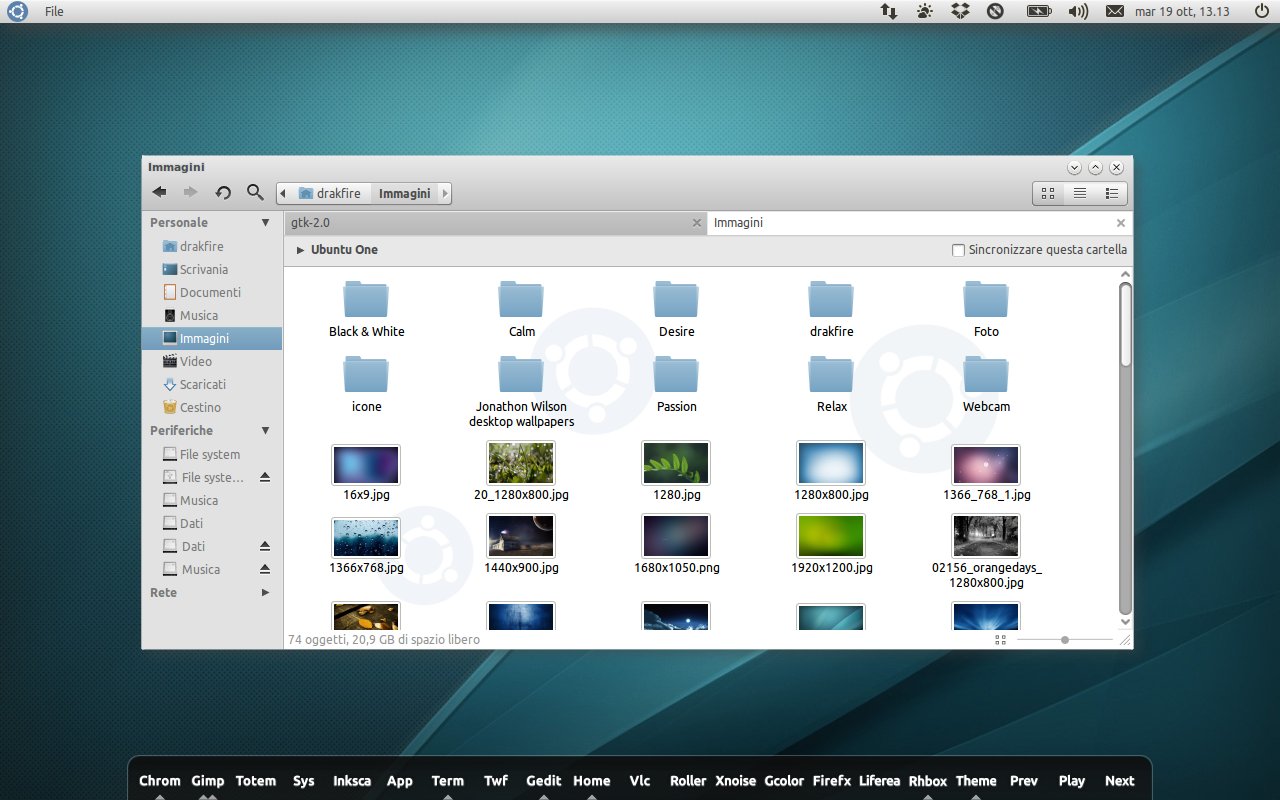Screen dimensions: 1280x800
Task: Open the Calm folder
Action: point(521,310)
